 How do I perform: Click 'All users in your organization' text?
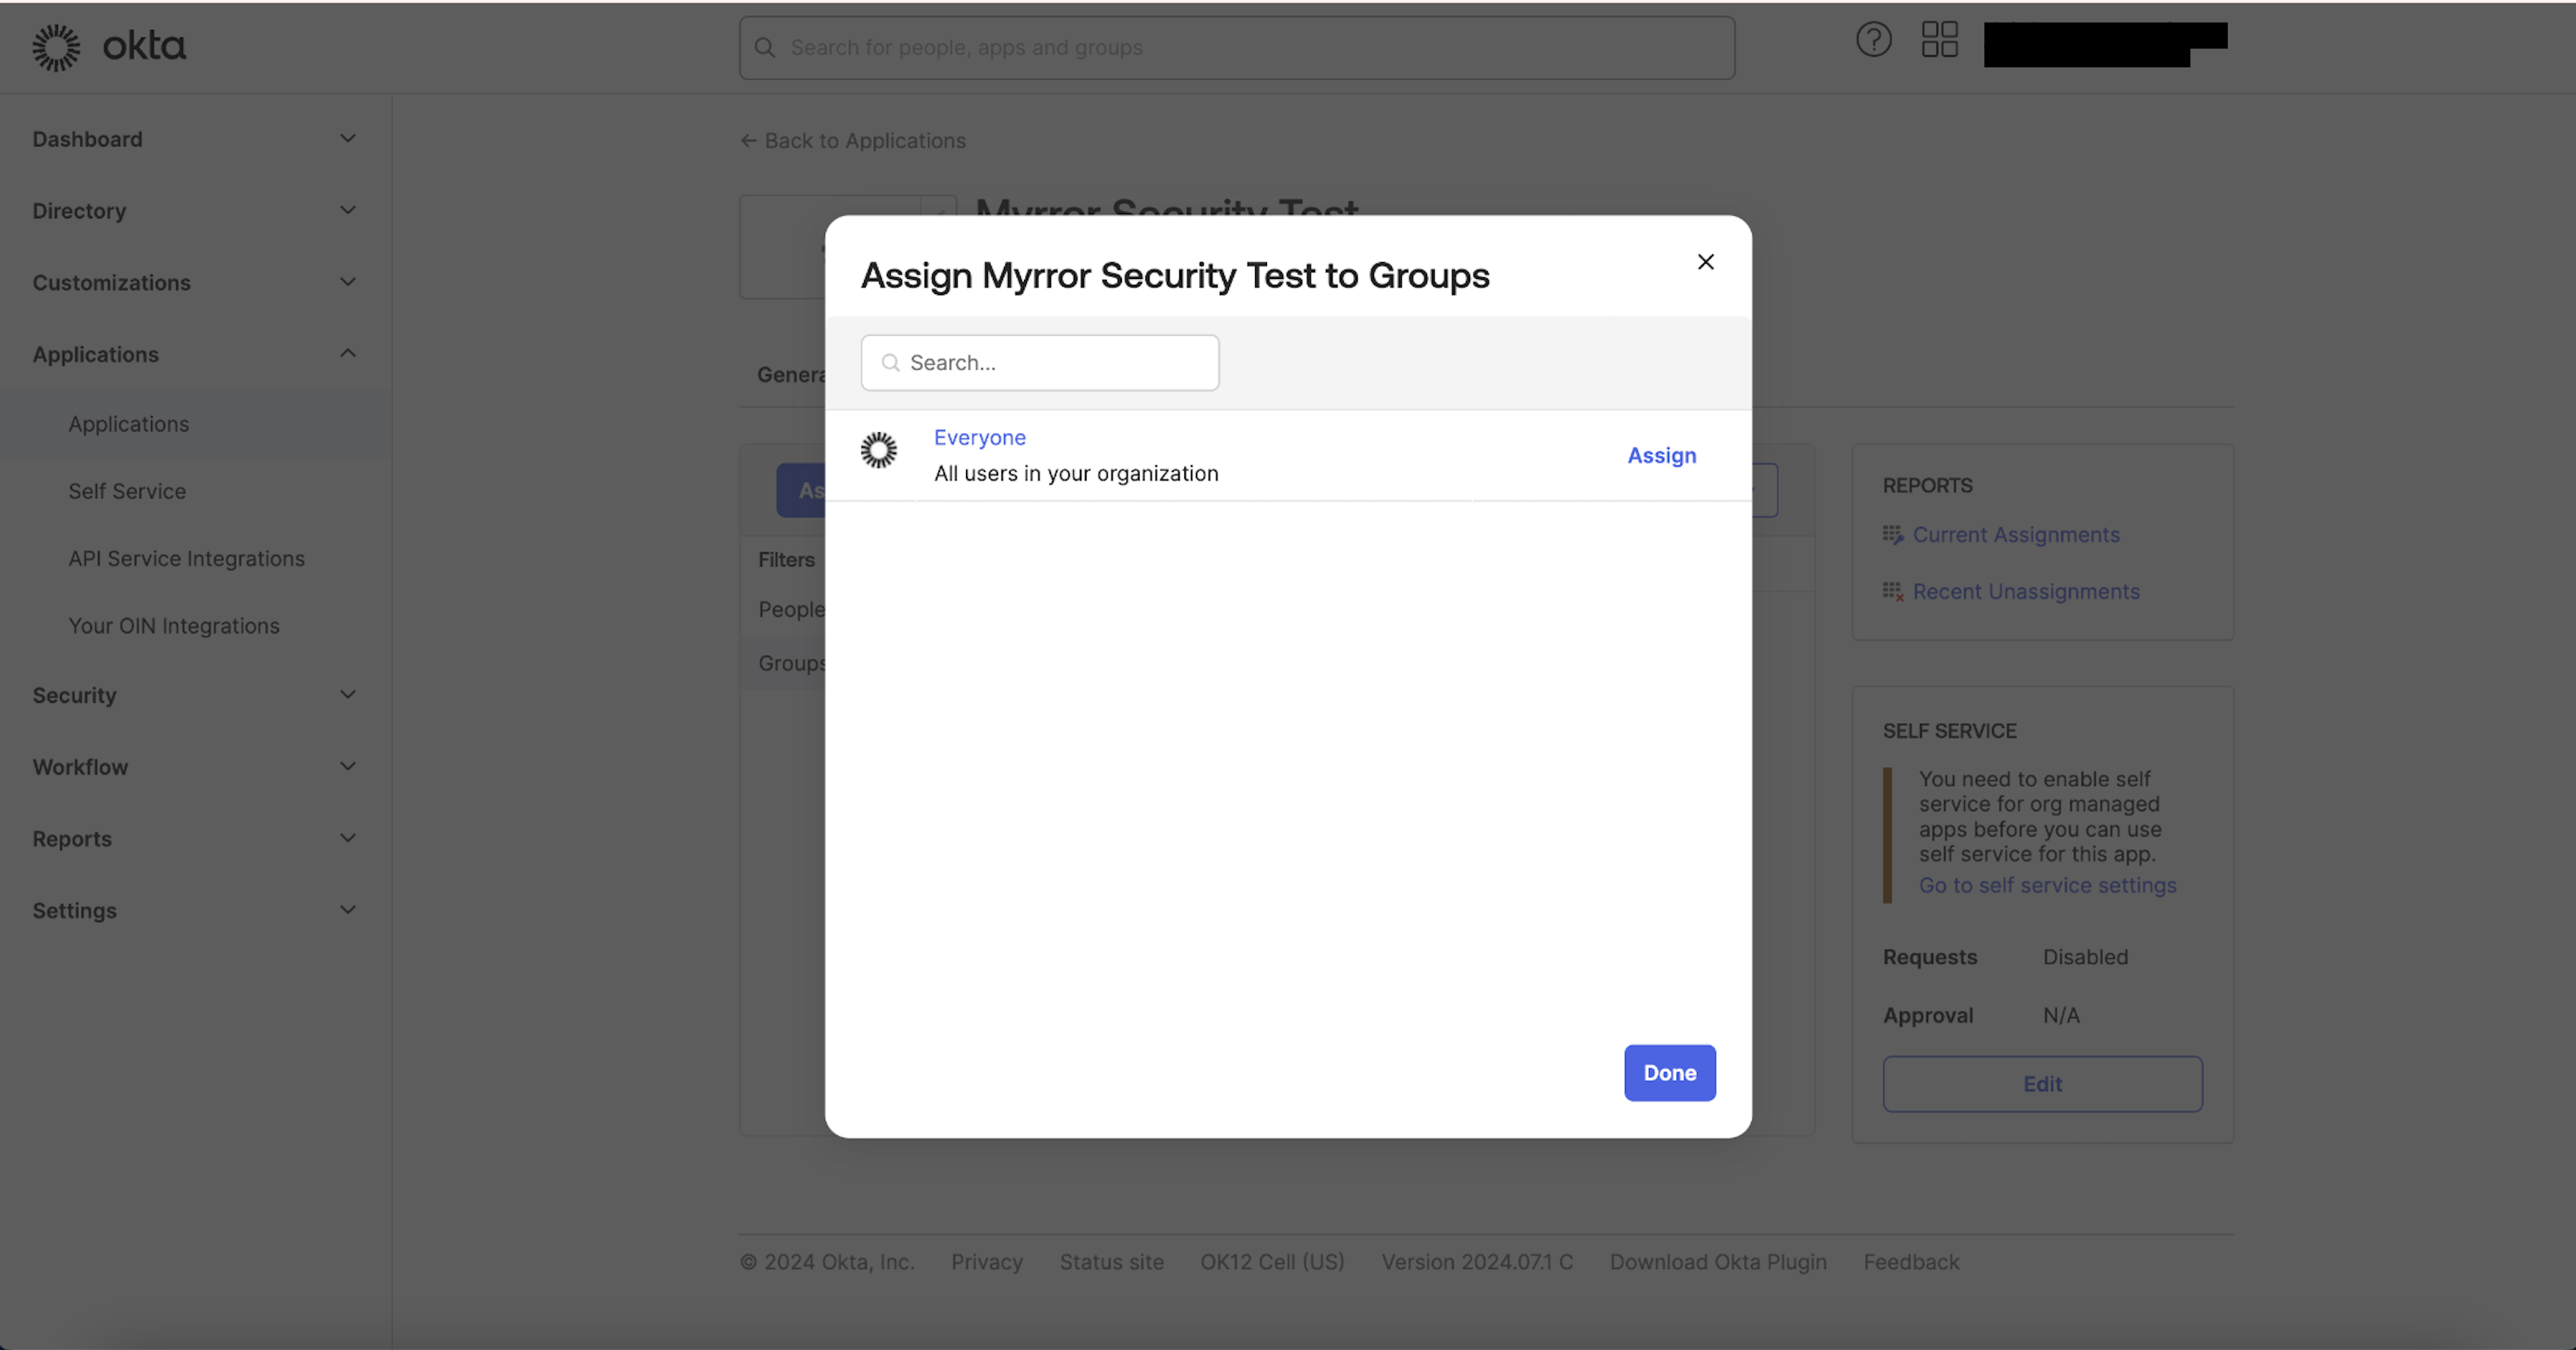tap(1076, 474)
